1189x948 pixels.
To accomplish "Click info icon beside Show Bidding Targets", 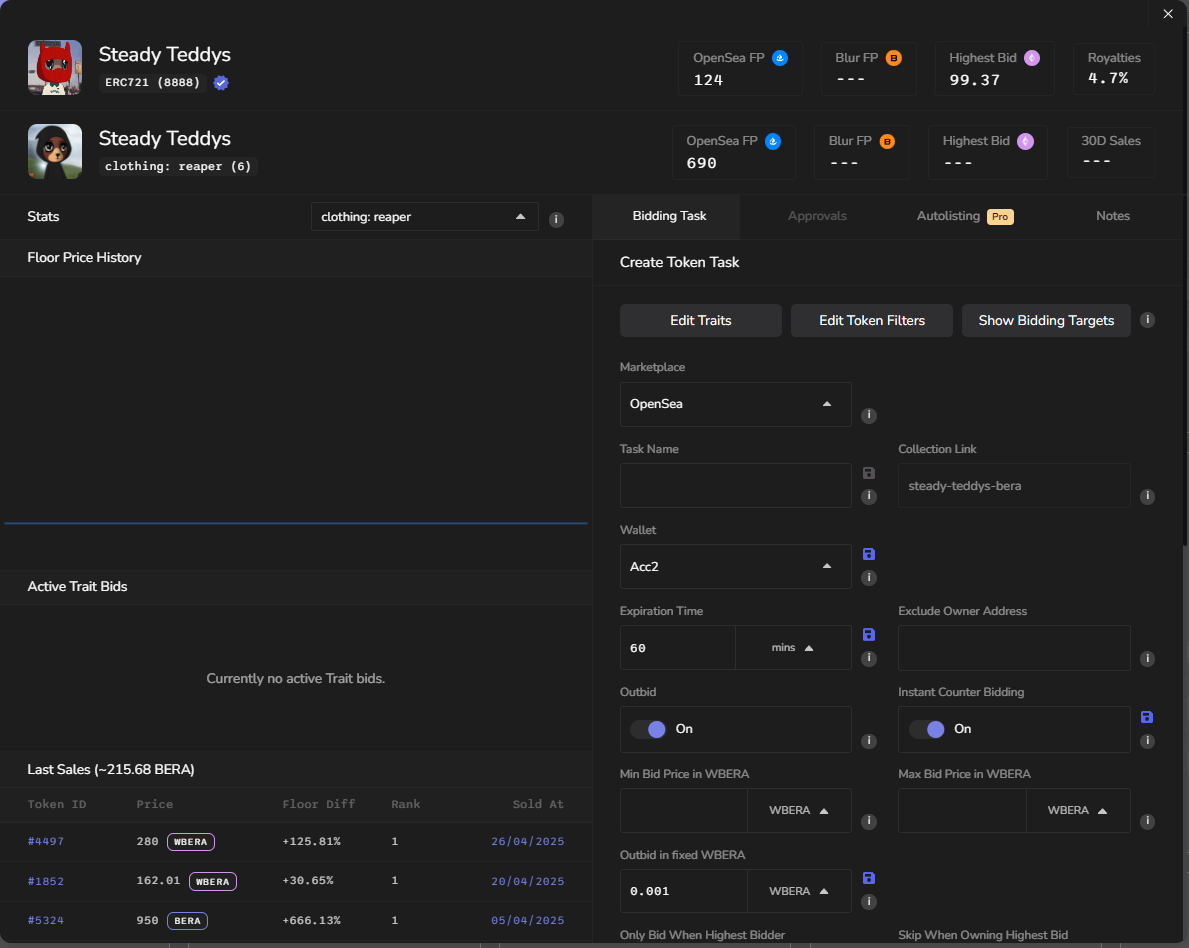I will pyautogui.click(x=1148, y=320).
